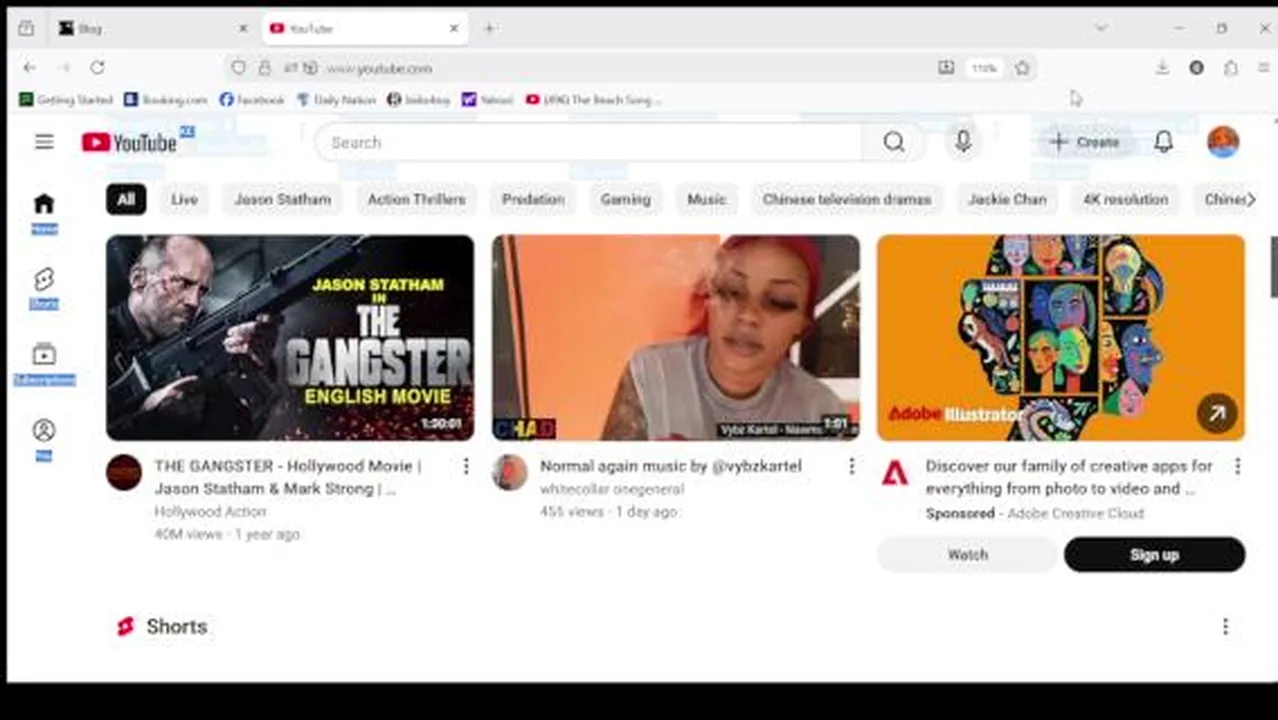This screenshot has height=720, width=1278.
Task: Open THE GANGSTER video title link
Action: tap(288, 477)
